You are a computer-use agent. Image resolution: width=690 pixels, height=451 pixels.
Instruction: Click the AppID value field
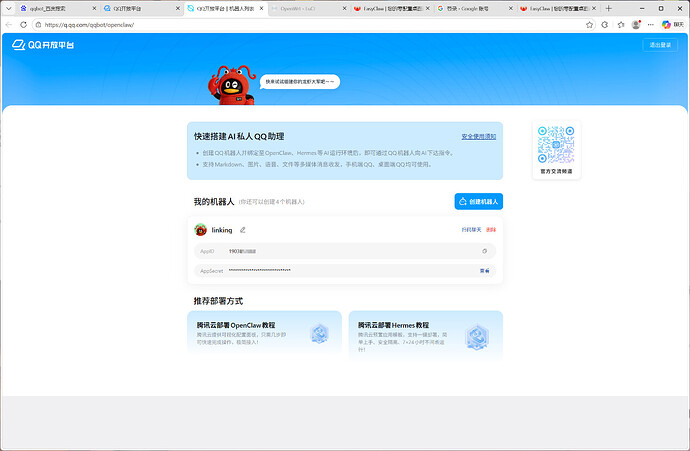click(x=345, y=251)
